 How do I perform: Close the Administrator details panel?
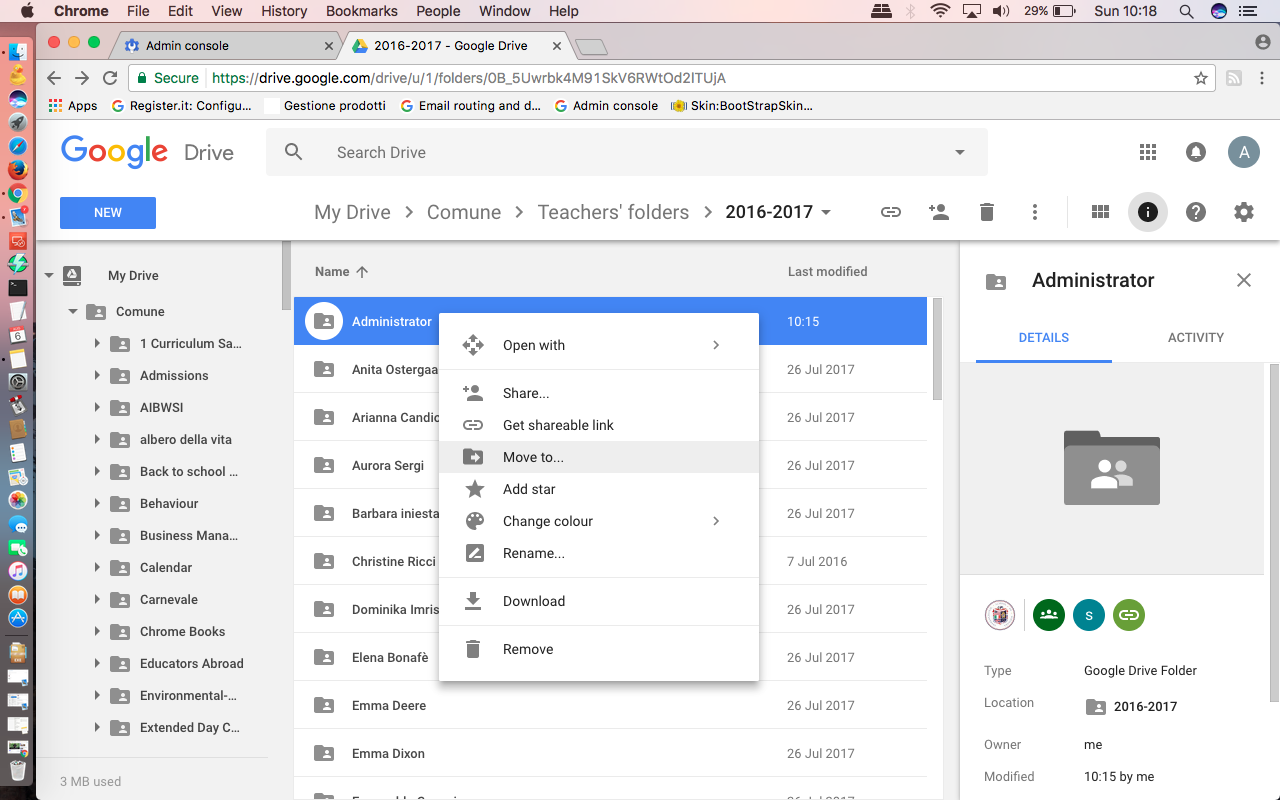[1244, 280]
